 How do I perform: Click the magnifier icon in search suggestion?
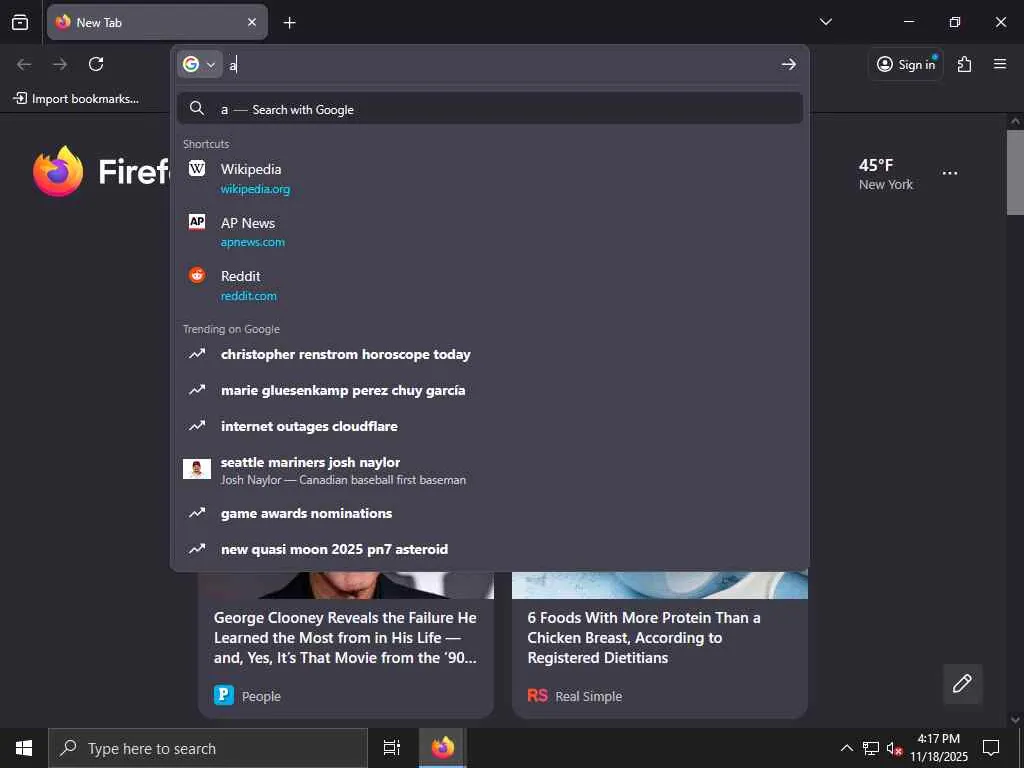pyautogui.click(x=197, y=108)
